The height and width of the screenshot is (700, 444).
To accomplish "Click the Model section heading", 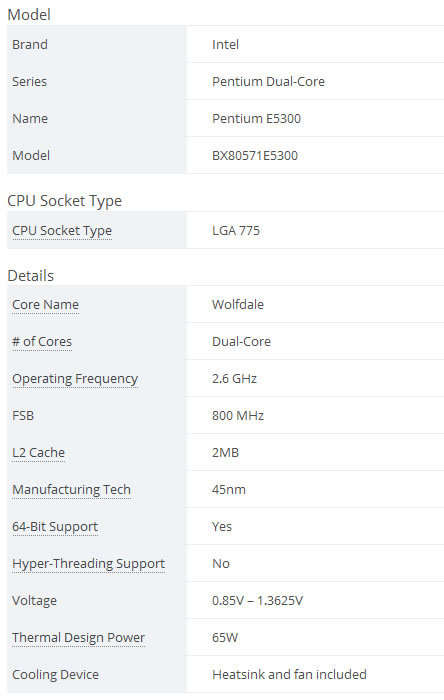I will [29, 15].
